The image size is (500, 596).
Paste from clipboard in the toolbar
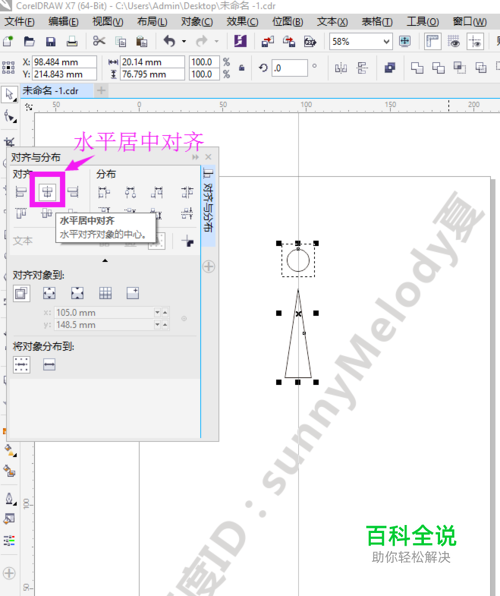click(x=142, y=41)
